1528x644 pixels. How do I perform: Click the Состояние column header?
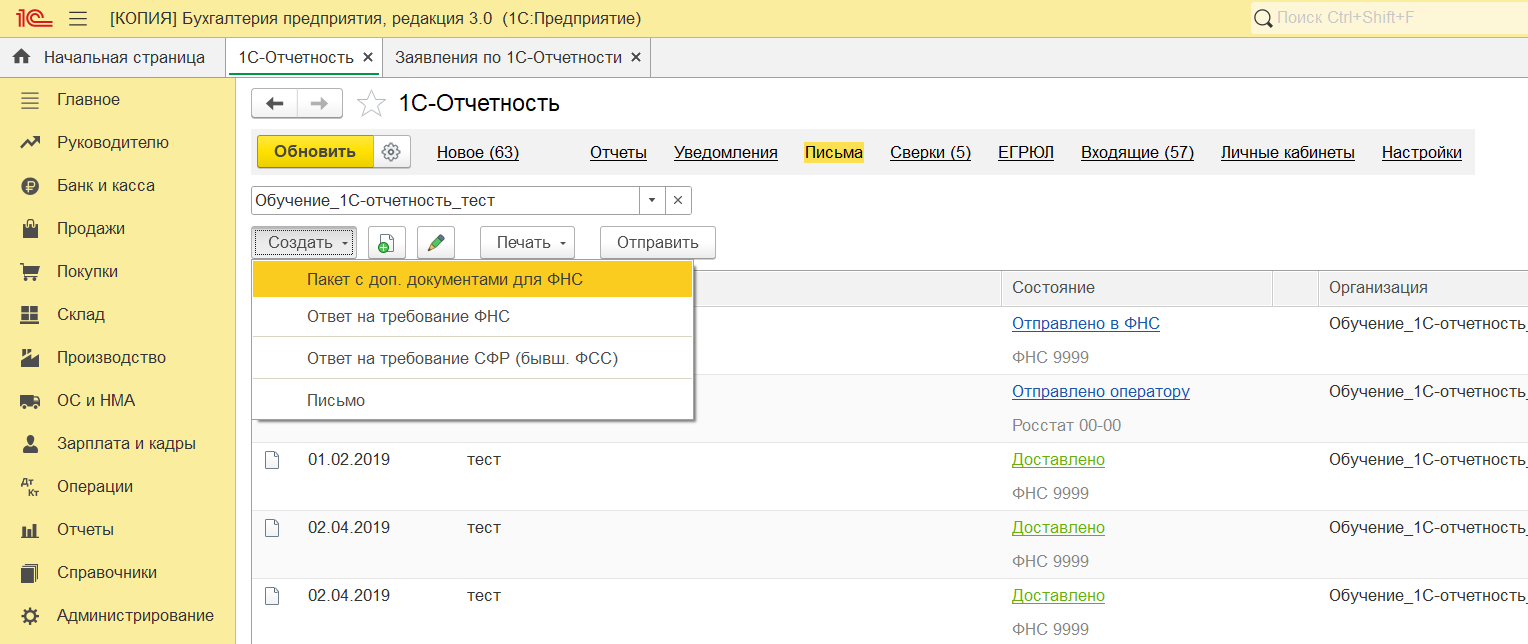pos(1136,288)
